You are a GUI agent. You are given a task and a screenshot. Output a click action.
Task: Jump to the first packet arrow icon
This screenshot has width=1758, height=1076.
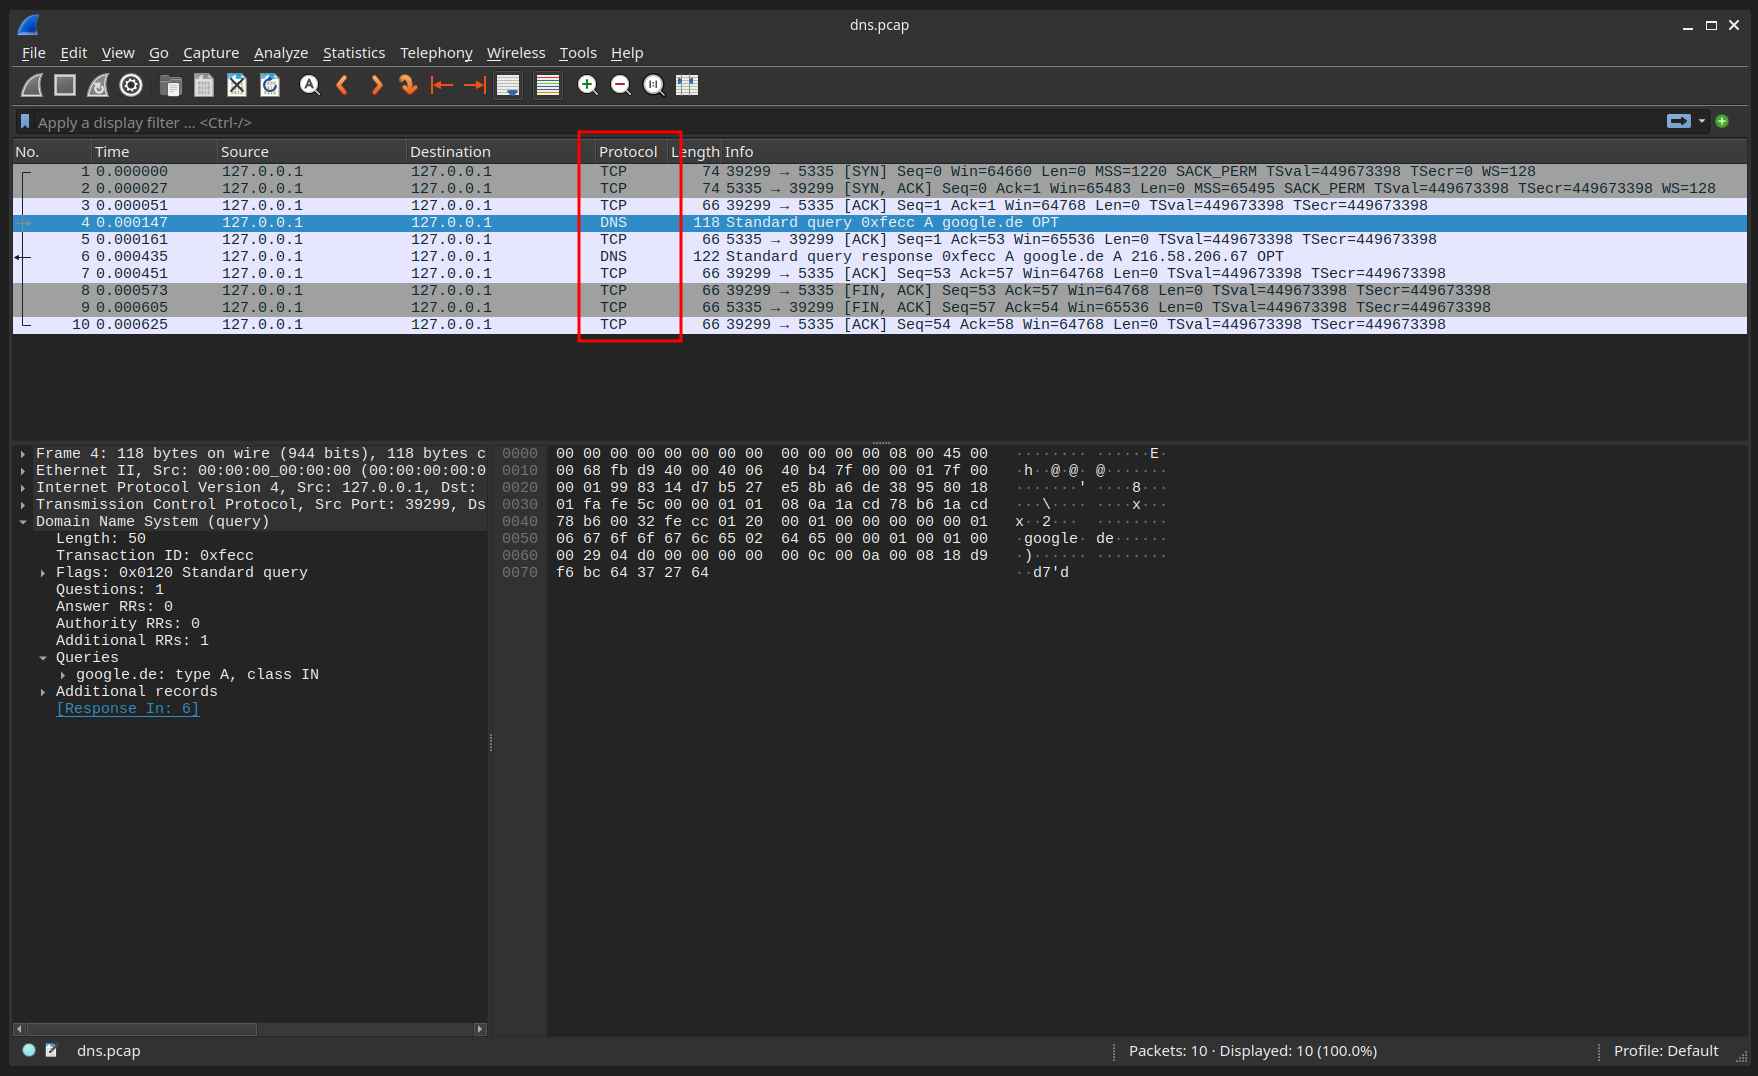pos(442,86)
